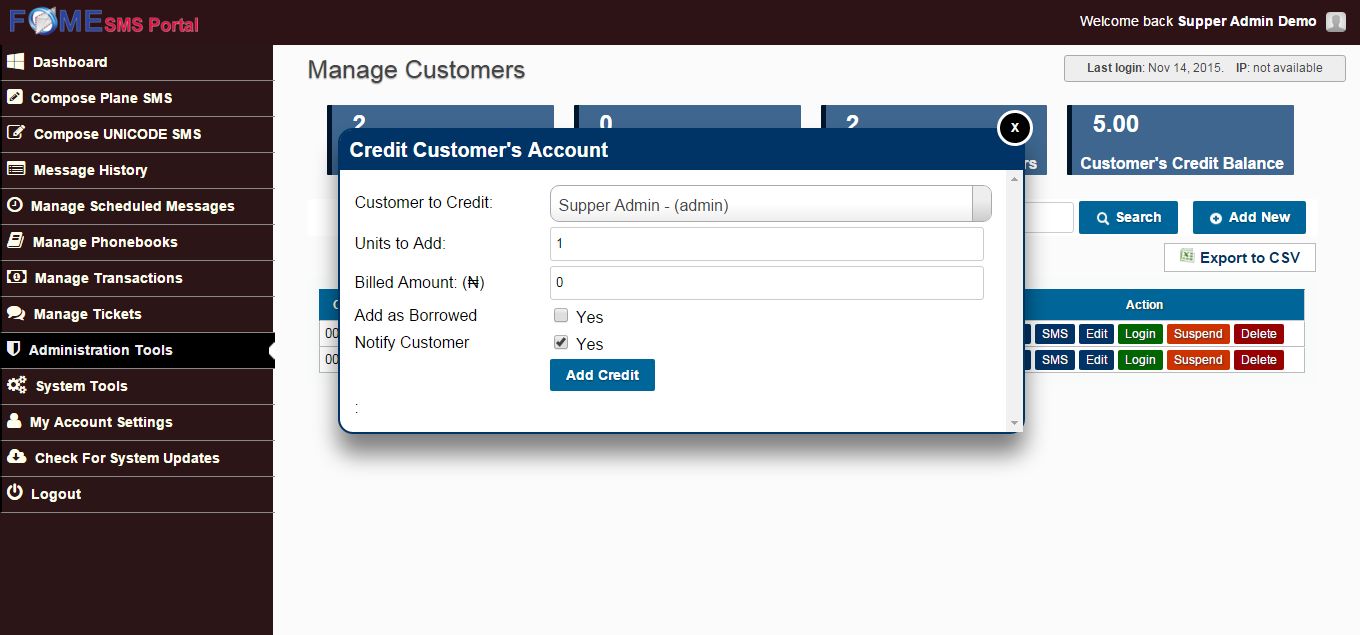Open My Account Settings menu item

[100, 422]
